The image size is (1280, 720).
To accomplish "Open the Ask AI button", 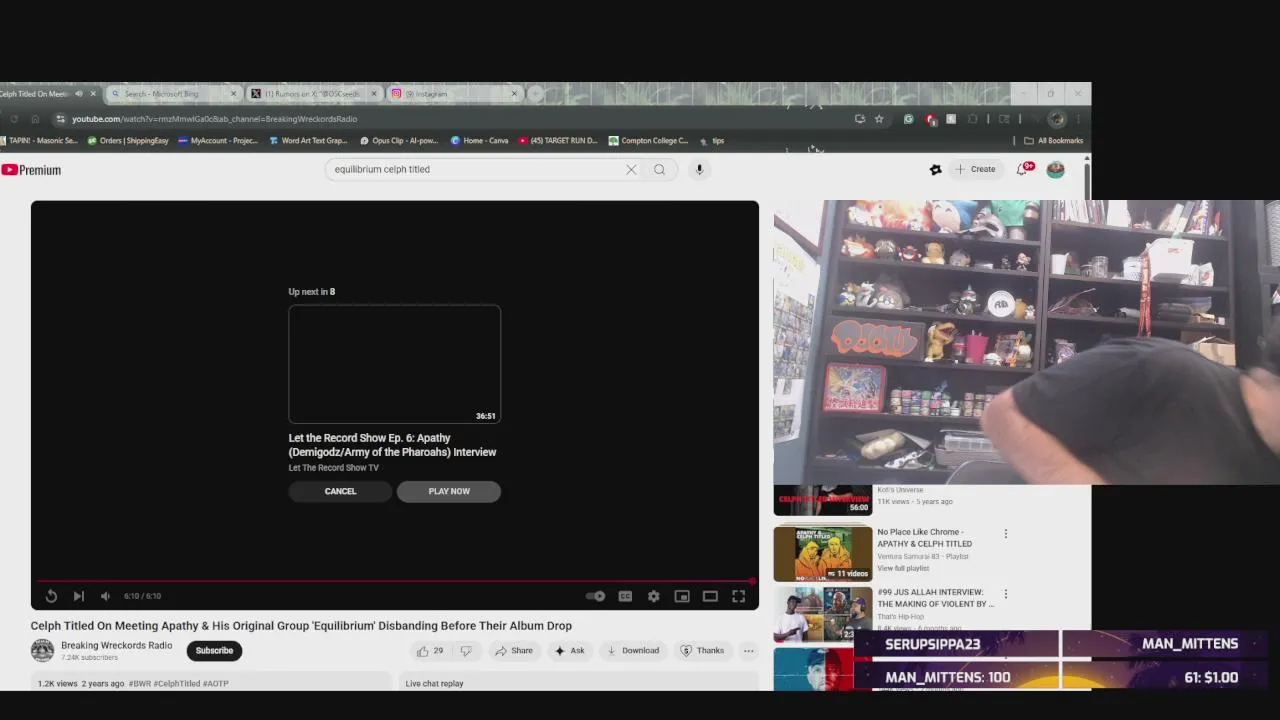I will click(x=570, y=651).
